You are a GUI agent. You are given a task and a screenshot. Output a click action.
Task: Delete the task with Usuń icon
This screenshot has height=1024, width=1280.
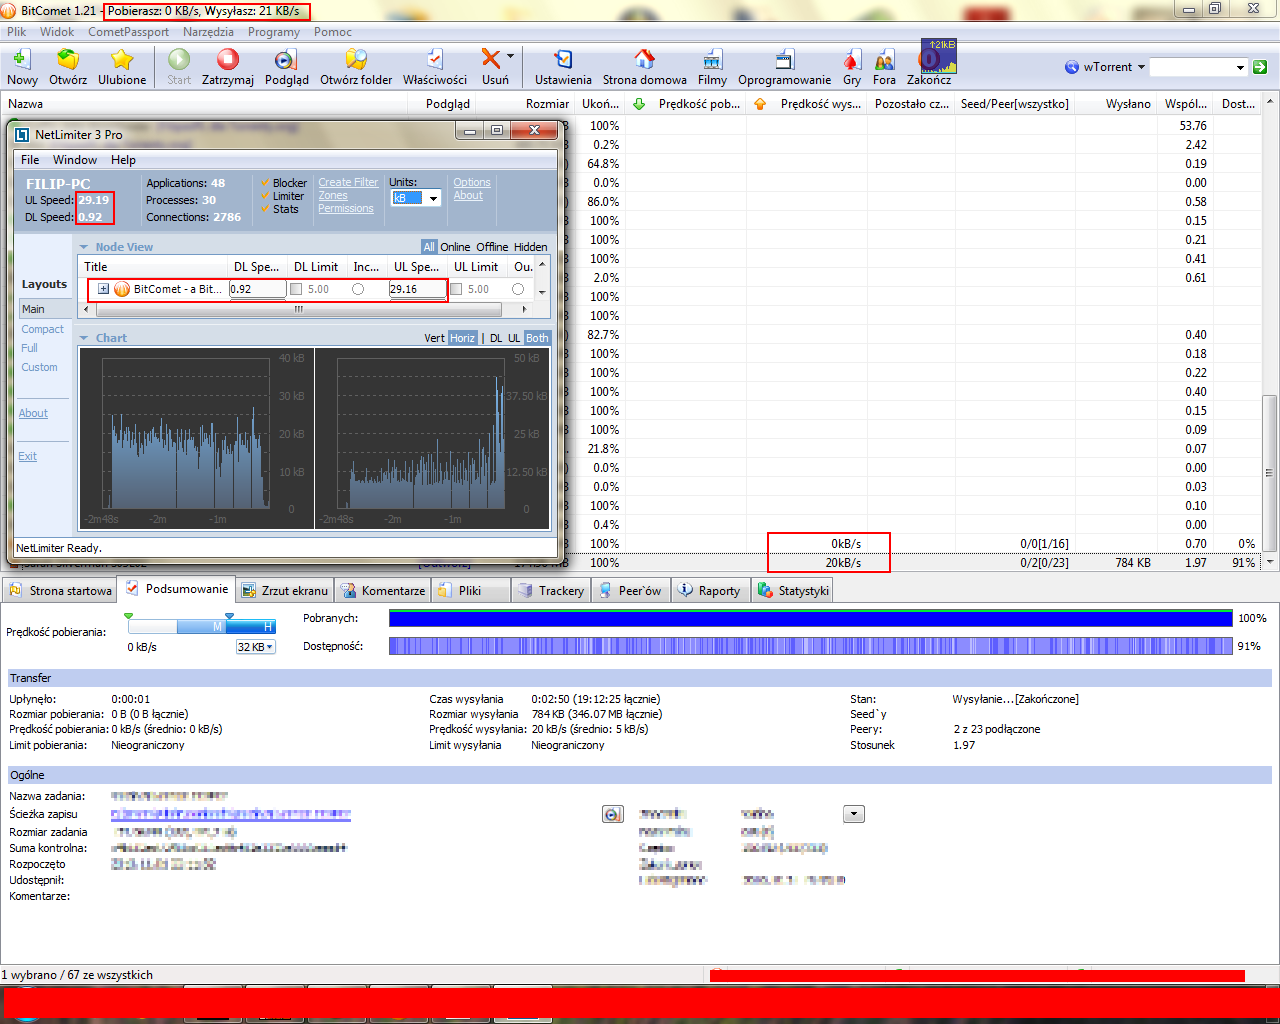pos(490,59)
